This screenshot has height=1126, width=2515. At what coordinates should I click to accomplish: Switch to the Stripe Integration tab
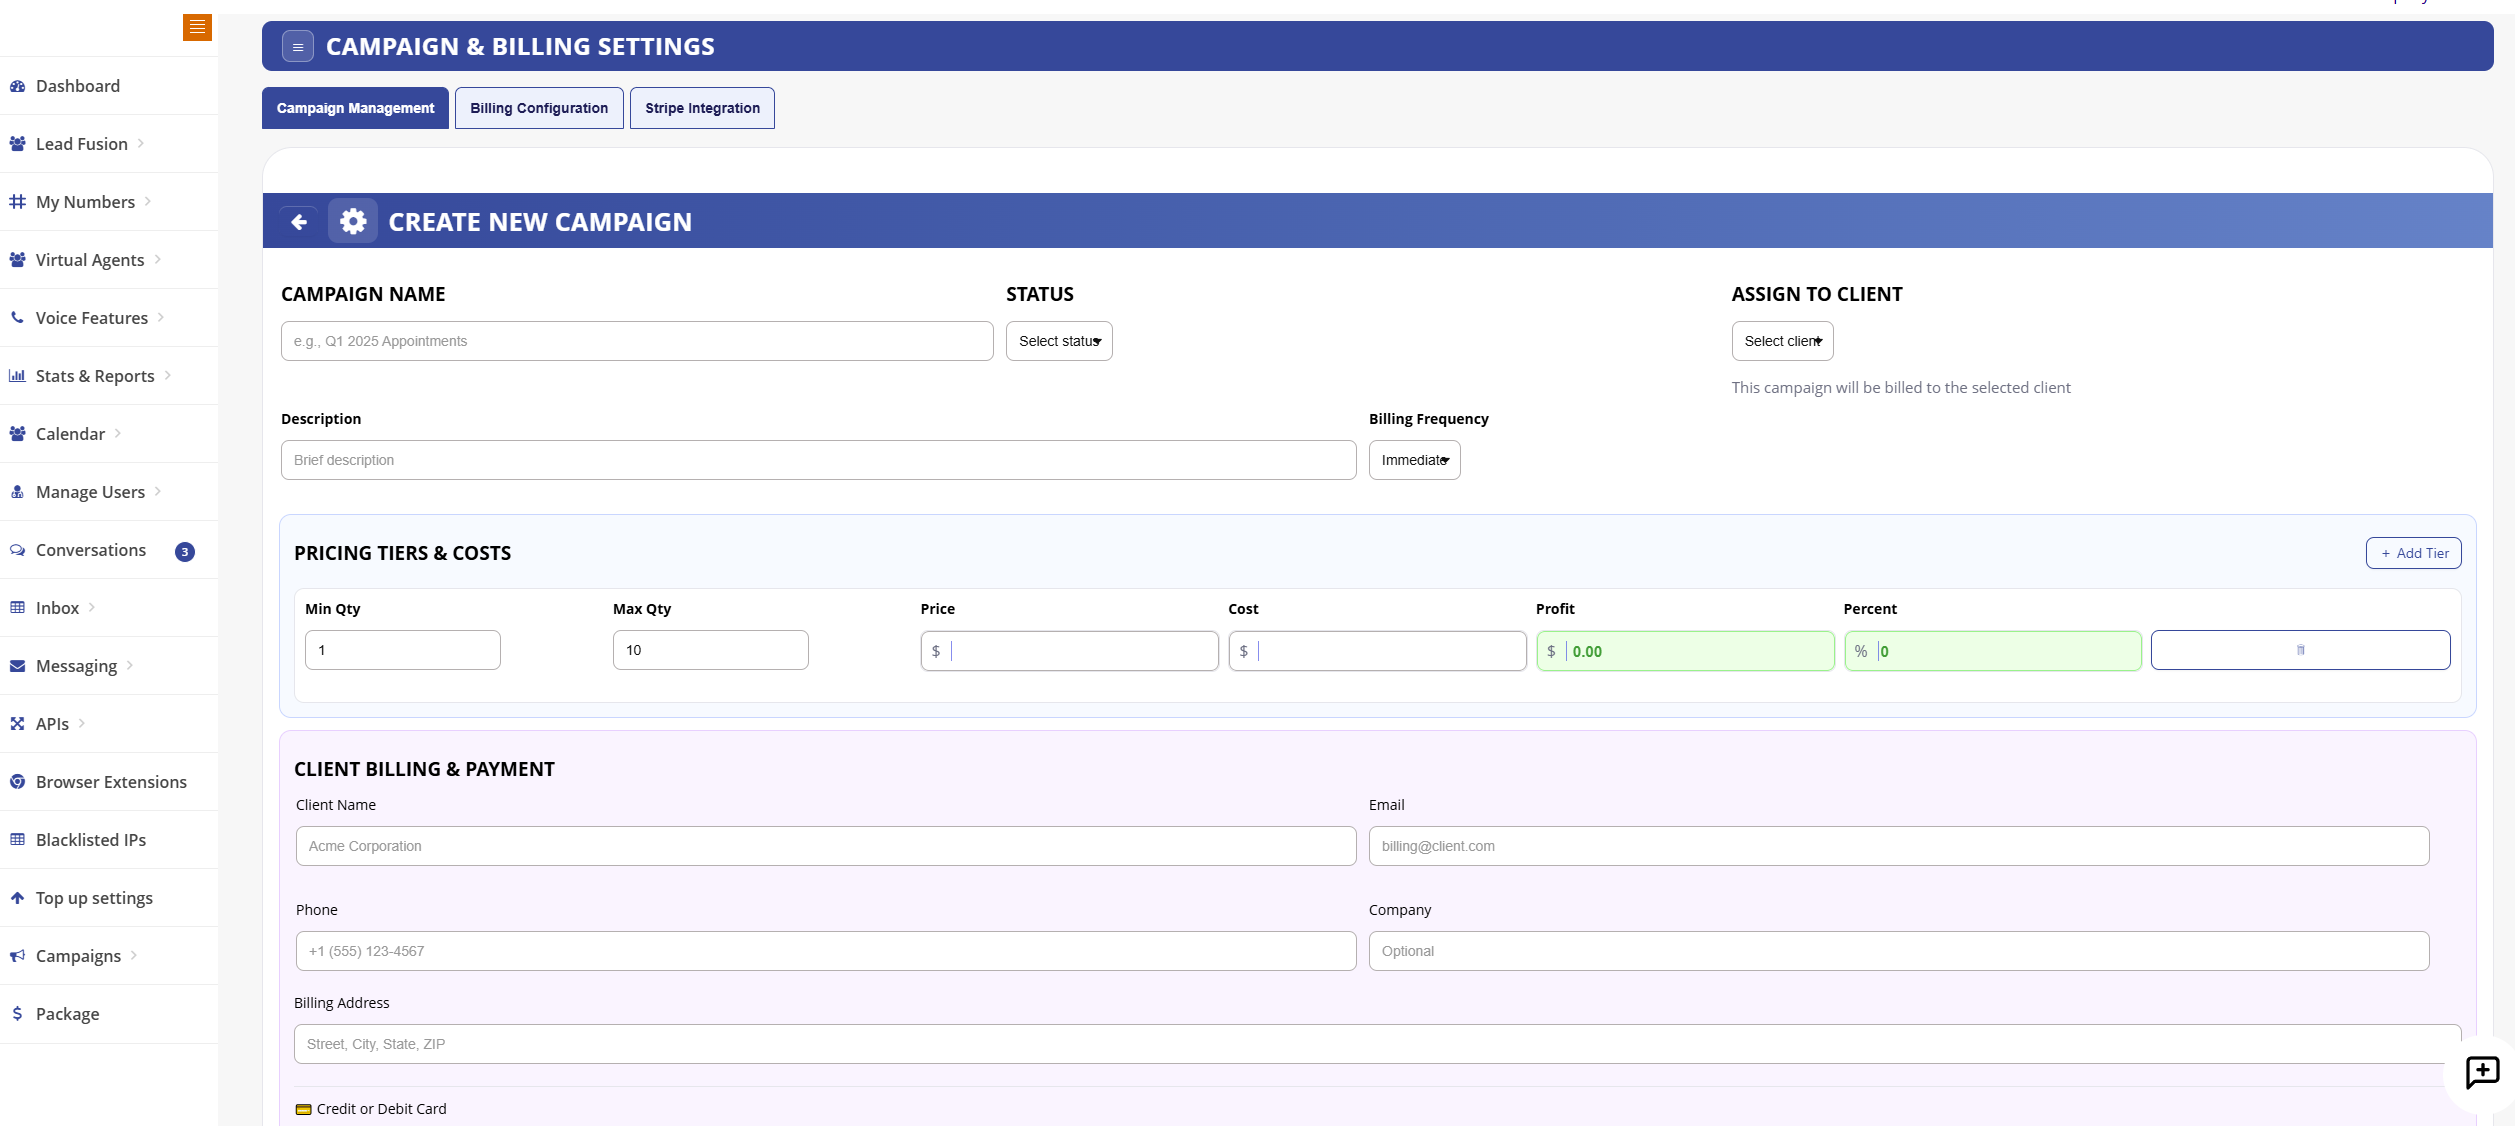[x=701, y=108]
